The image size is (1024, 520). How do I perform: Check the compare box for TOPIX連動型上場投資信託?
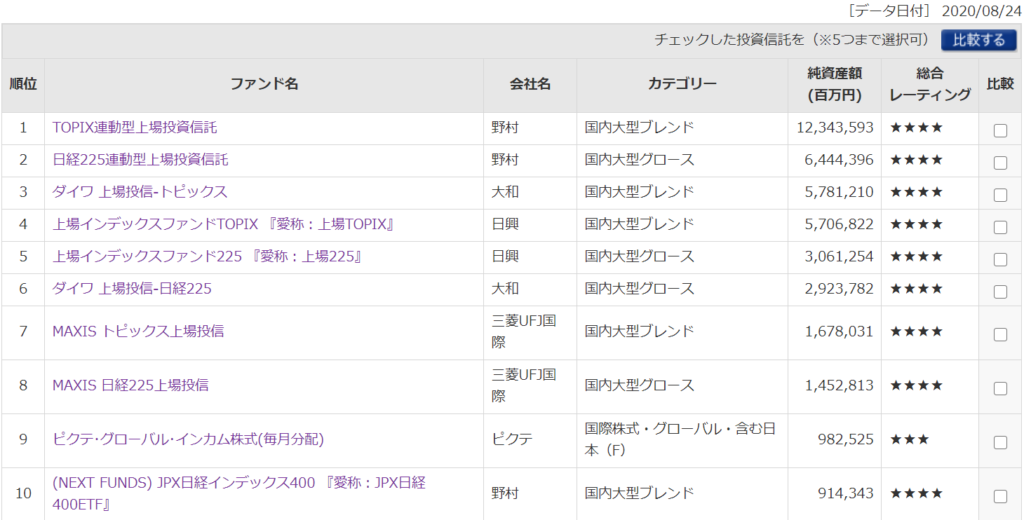click(1000, 130)
